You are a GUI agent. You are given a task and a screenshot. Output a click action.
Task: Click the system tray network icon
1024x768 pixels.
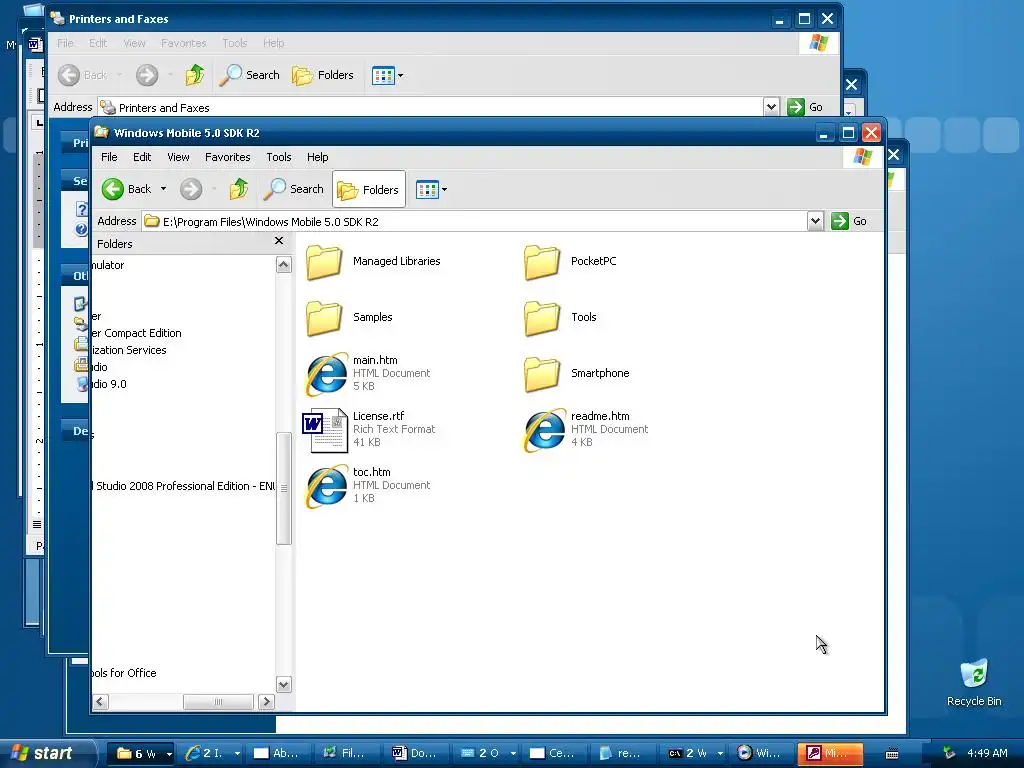pos(949,754)
